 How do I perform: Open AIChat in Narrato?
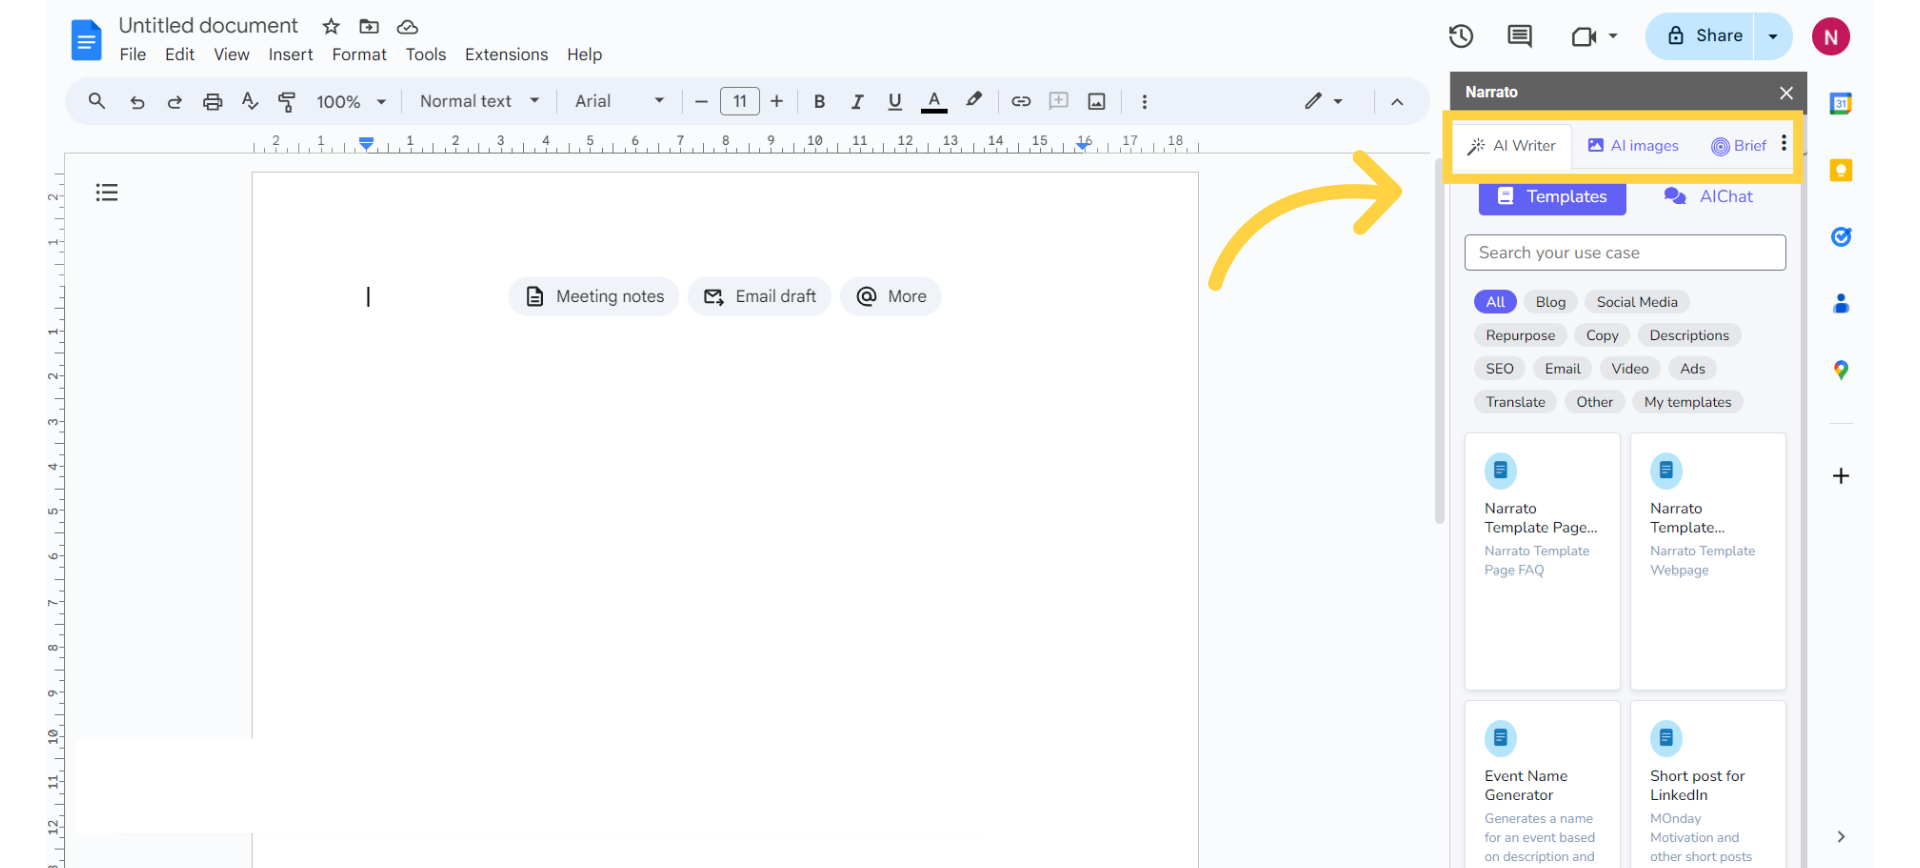point(1708,196)
